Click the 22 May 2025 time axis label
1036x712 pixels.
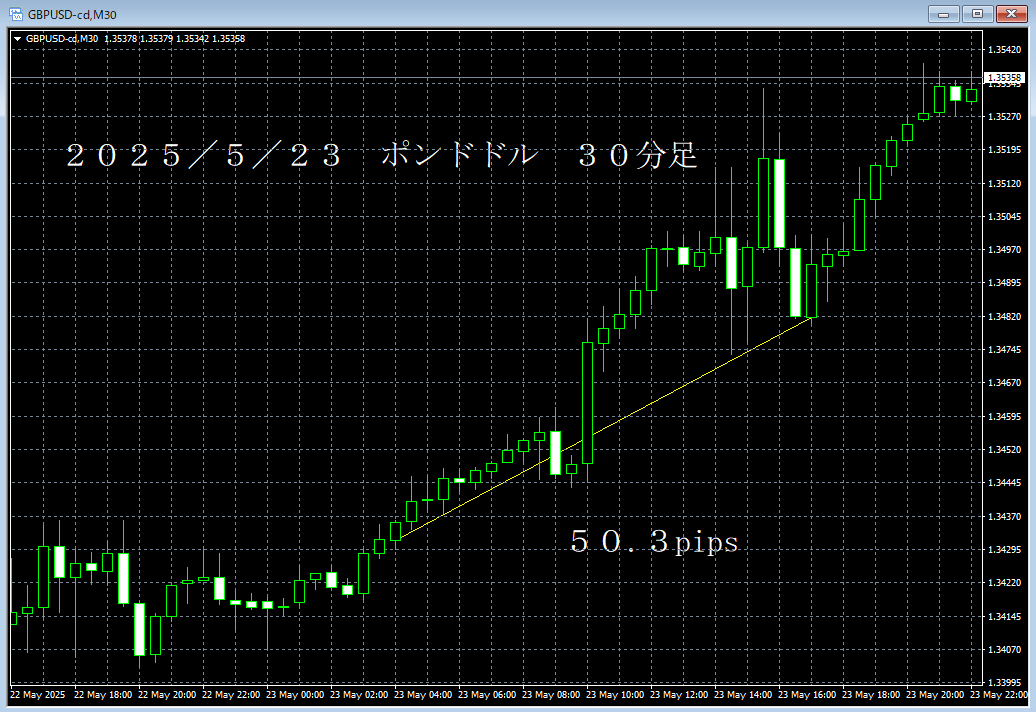click(37, 694)
